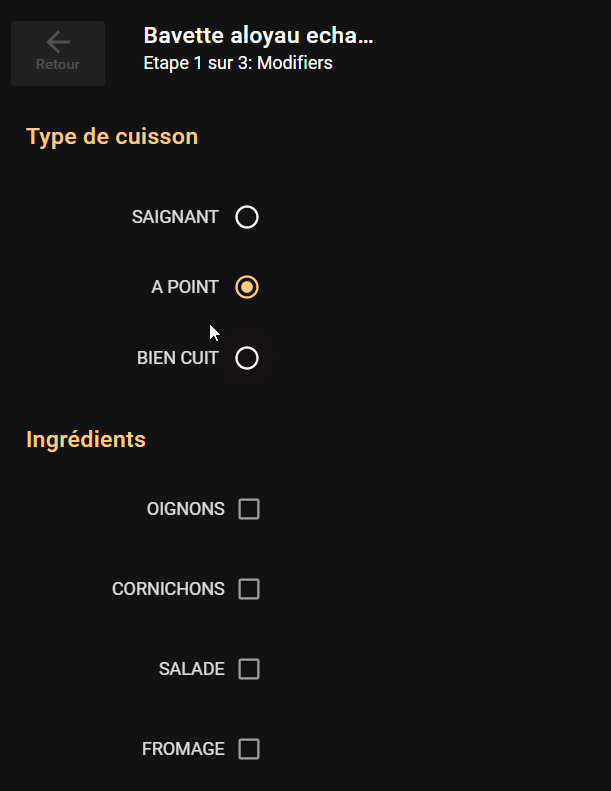Click the CORNICHONS text label
This screenshot has height=791, width=611.
(168, 589)
